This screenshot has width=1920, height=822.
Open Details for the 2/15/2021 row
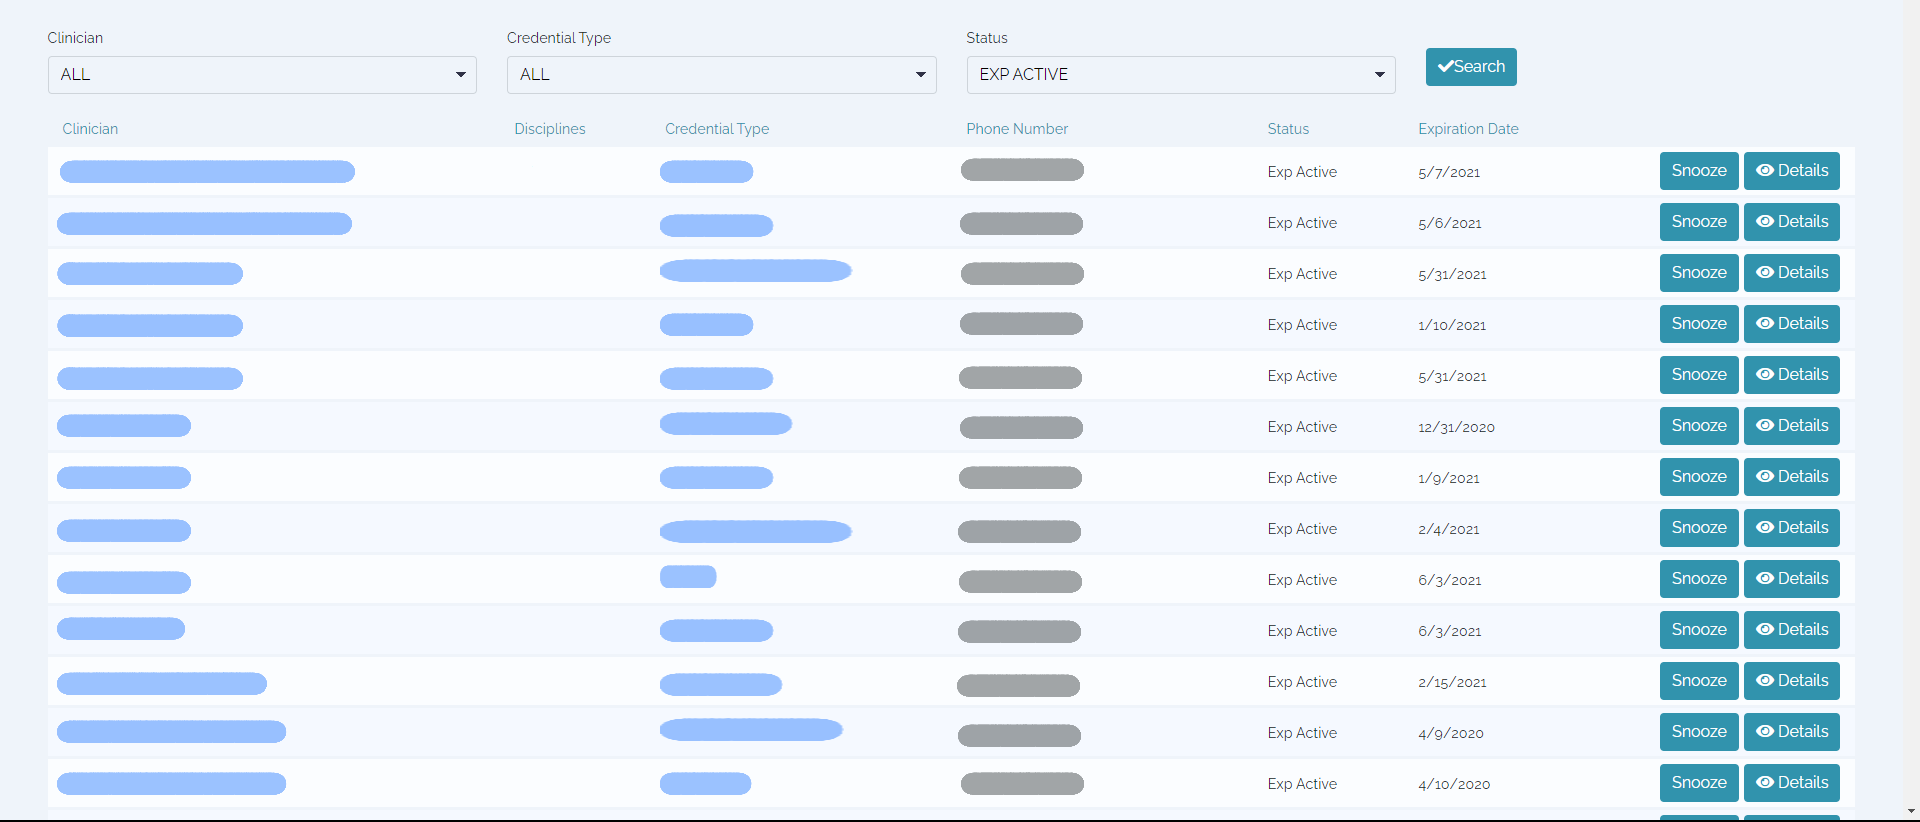(1792, 681)
